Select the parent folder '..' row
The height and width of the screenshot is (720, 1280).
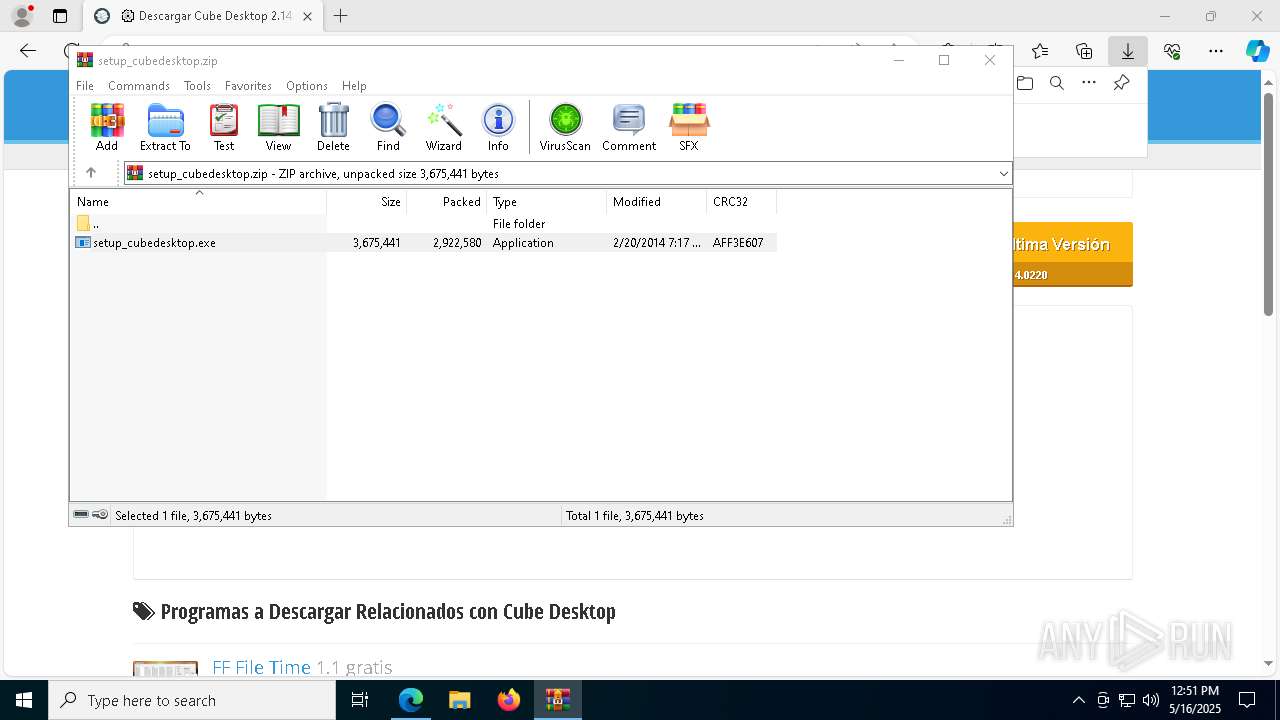(x=424, y=224)
